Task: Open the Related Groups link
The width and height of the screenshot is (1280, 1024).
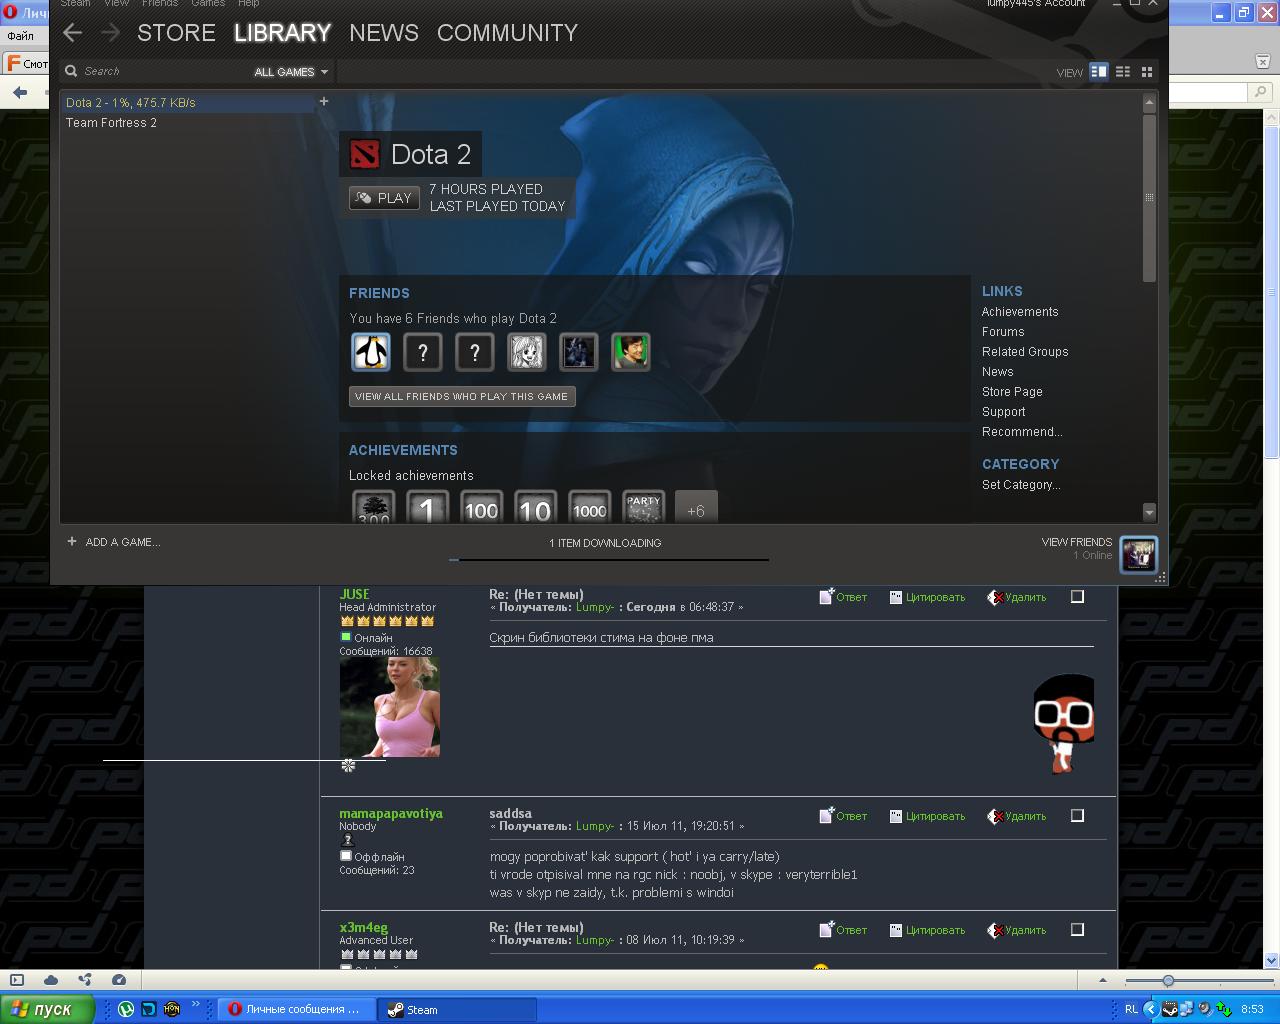Action: coord(1025,352)
